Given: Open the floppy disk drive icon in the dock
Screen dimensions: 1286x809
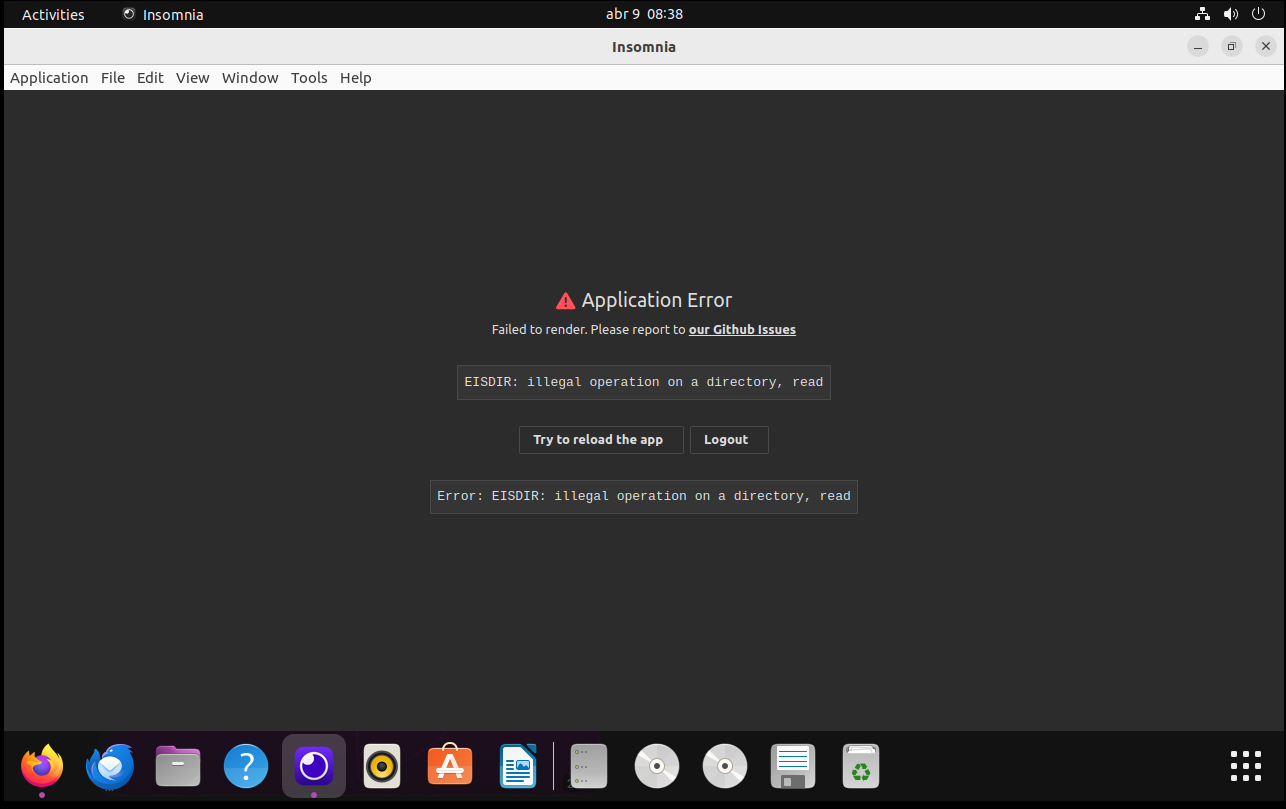Looking at the screenshot, I should 793,767.
